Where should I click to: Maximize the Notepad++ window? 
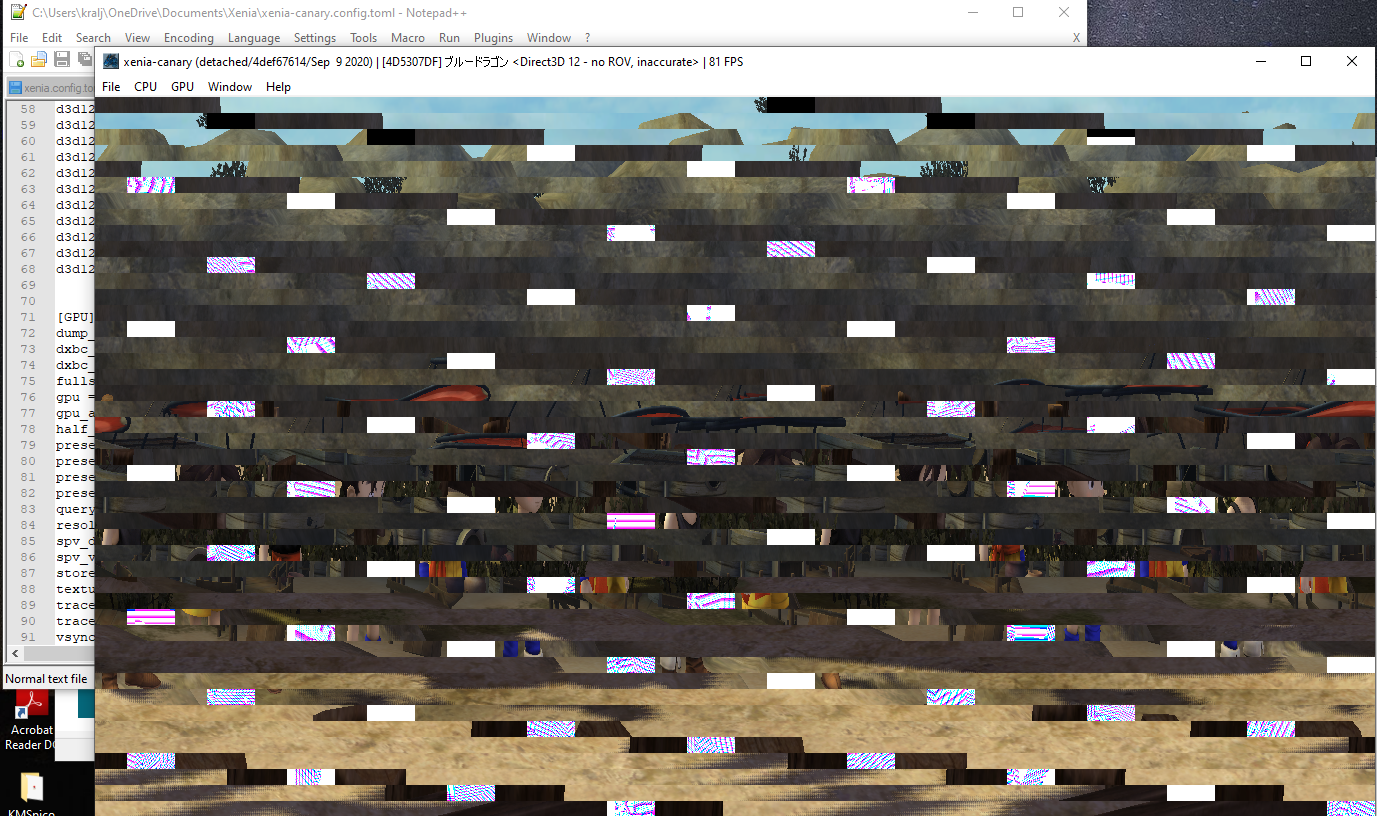(1018, 12)
